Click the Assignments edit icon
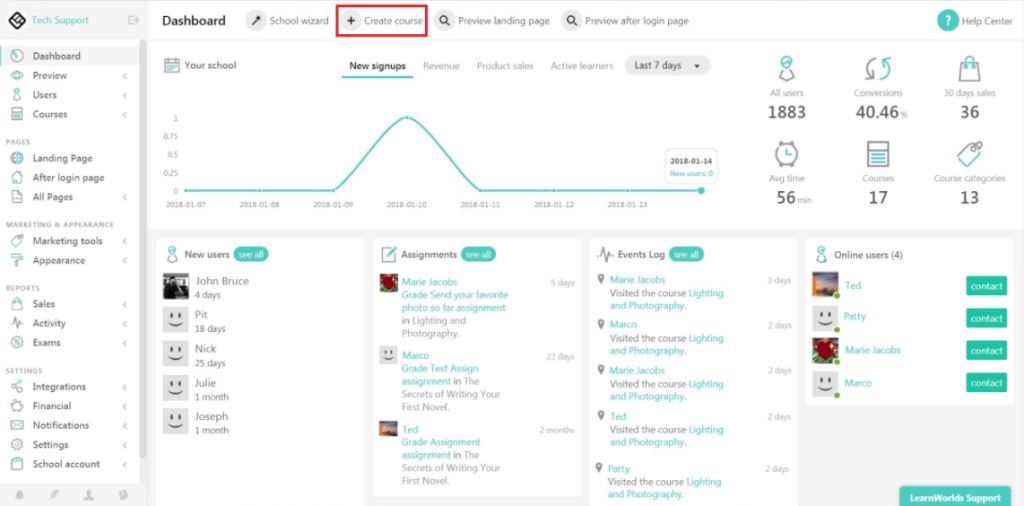 pos(389,254)
